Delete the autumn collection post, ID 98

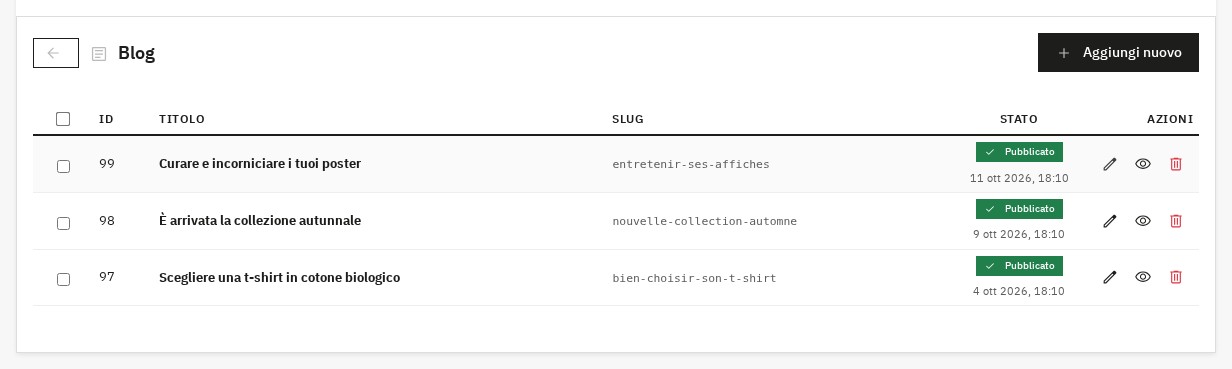(x=1176, y=221)
